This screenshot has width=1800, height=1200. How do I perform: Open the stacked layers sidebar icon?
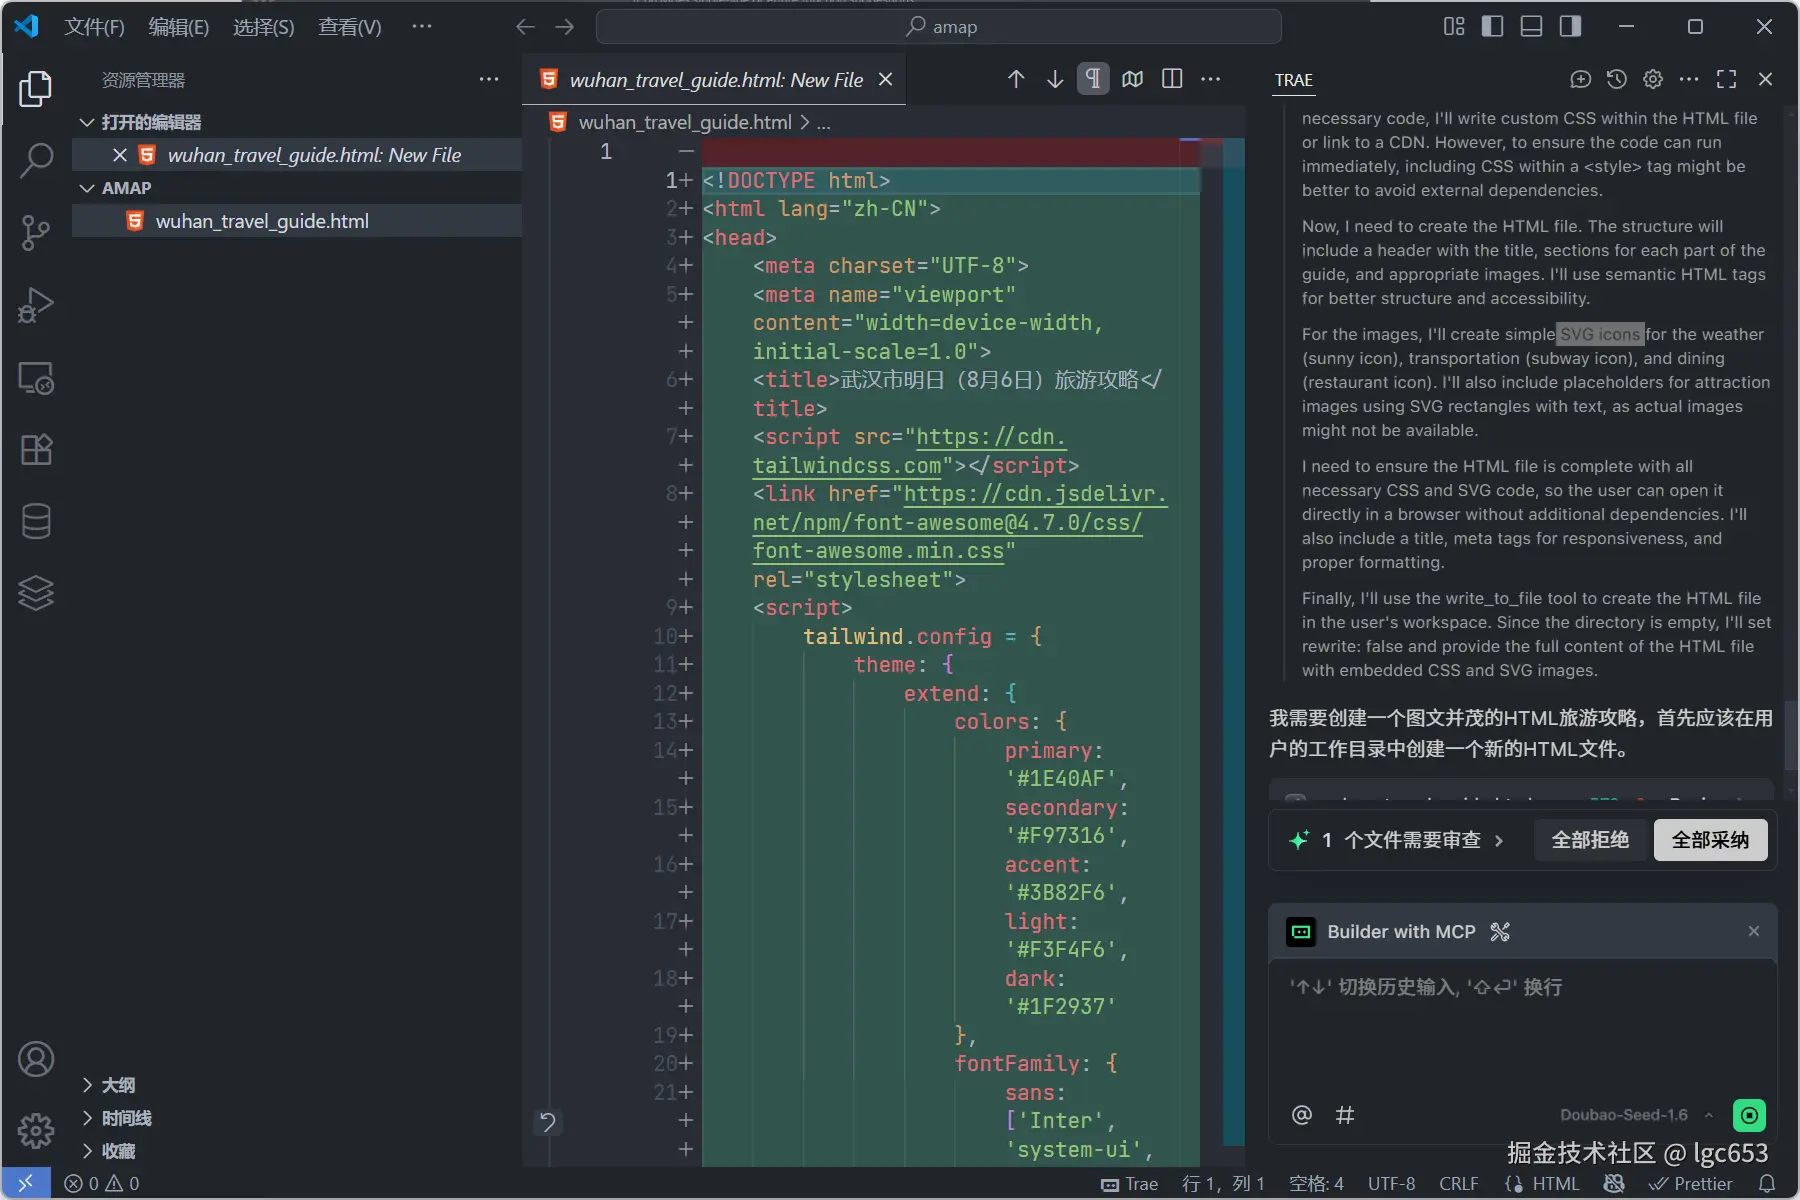(36, 593)
